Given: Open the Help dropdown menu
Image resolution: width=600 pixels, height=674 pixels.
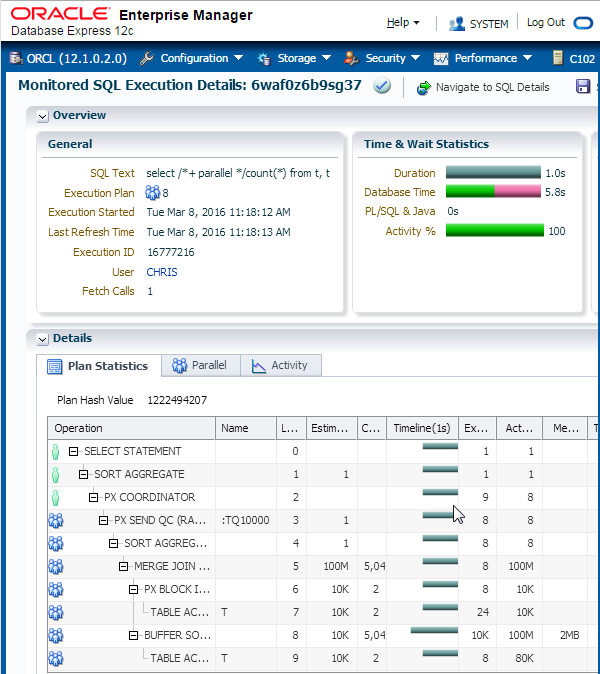Looking at the screenshot, I should (x=403, y=23).
